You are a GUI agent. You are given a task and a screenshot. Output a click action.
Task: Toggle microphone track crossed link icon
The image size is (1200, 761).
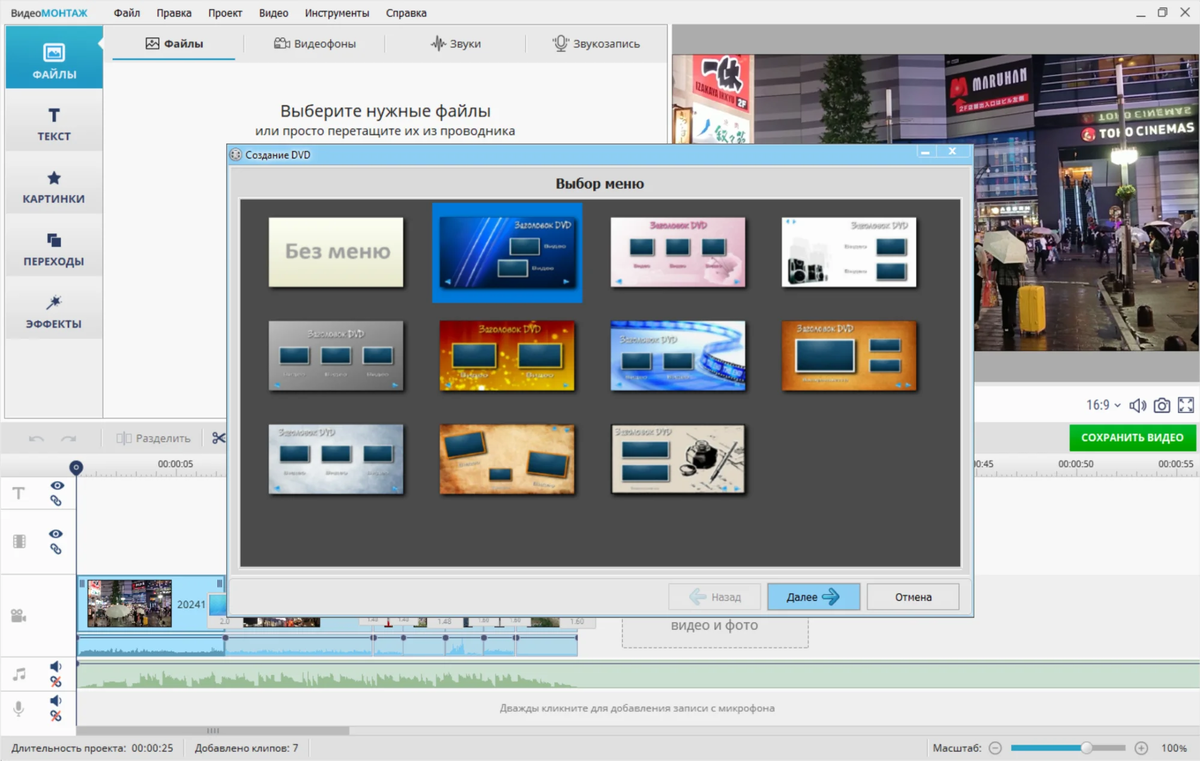click(x=56, y=716)
